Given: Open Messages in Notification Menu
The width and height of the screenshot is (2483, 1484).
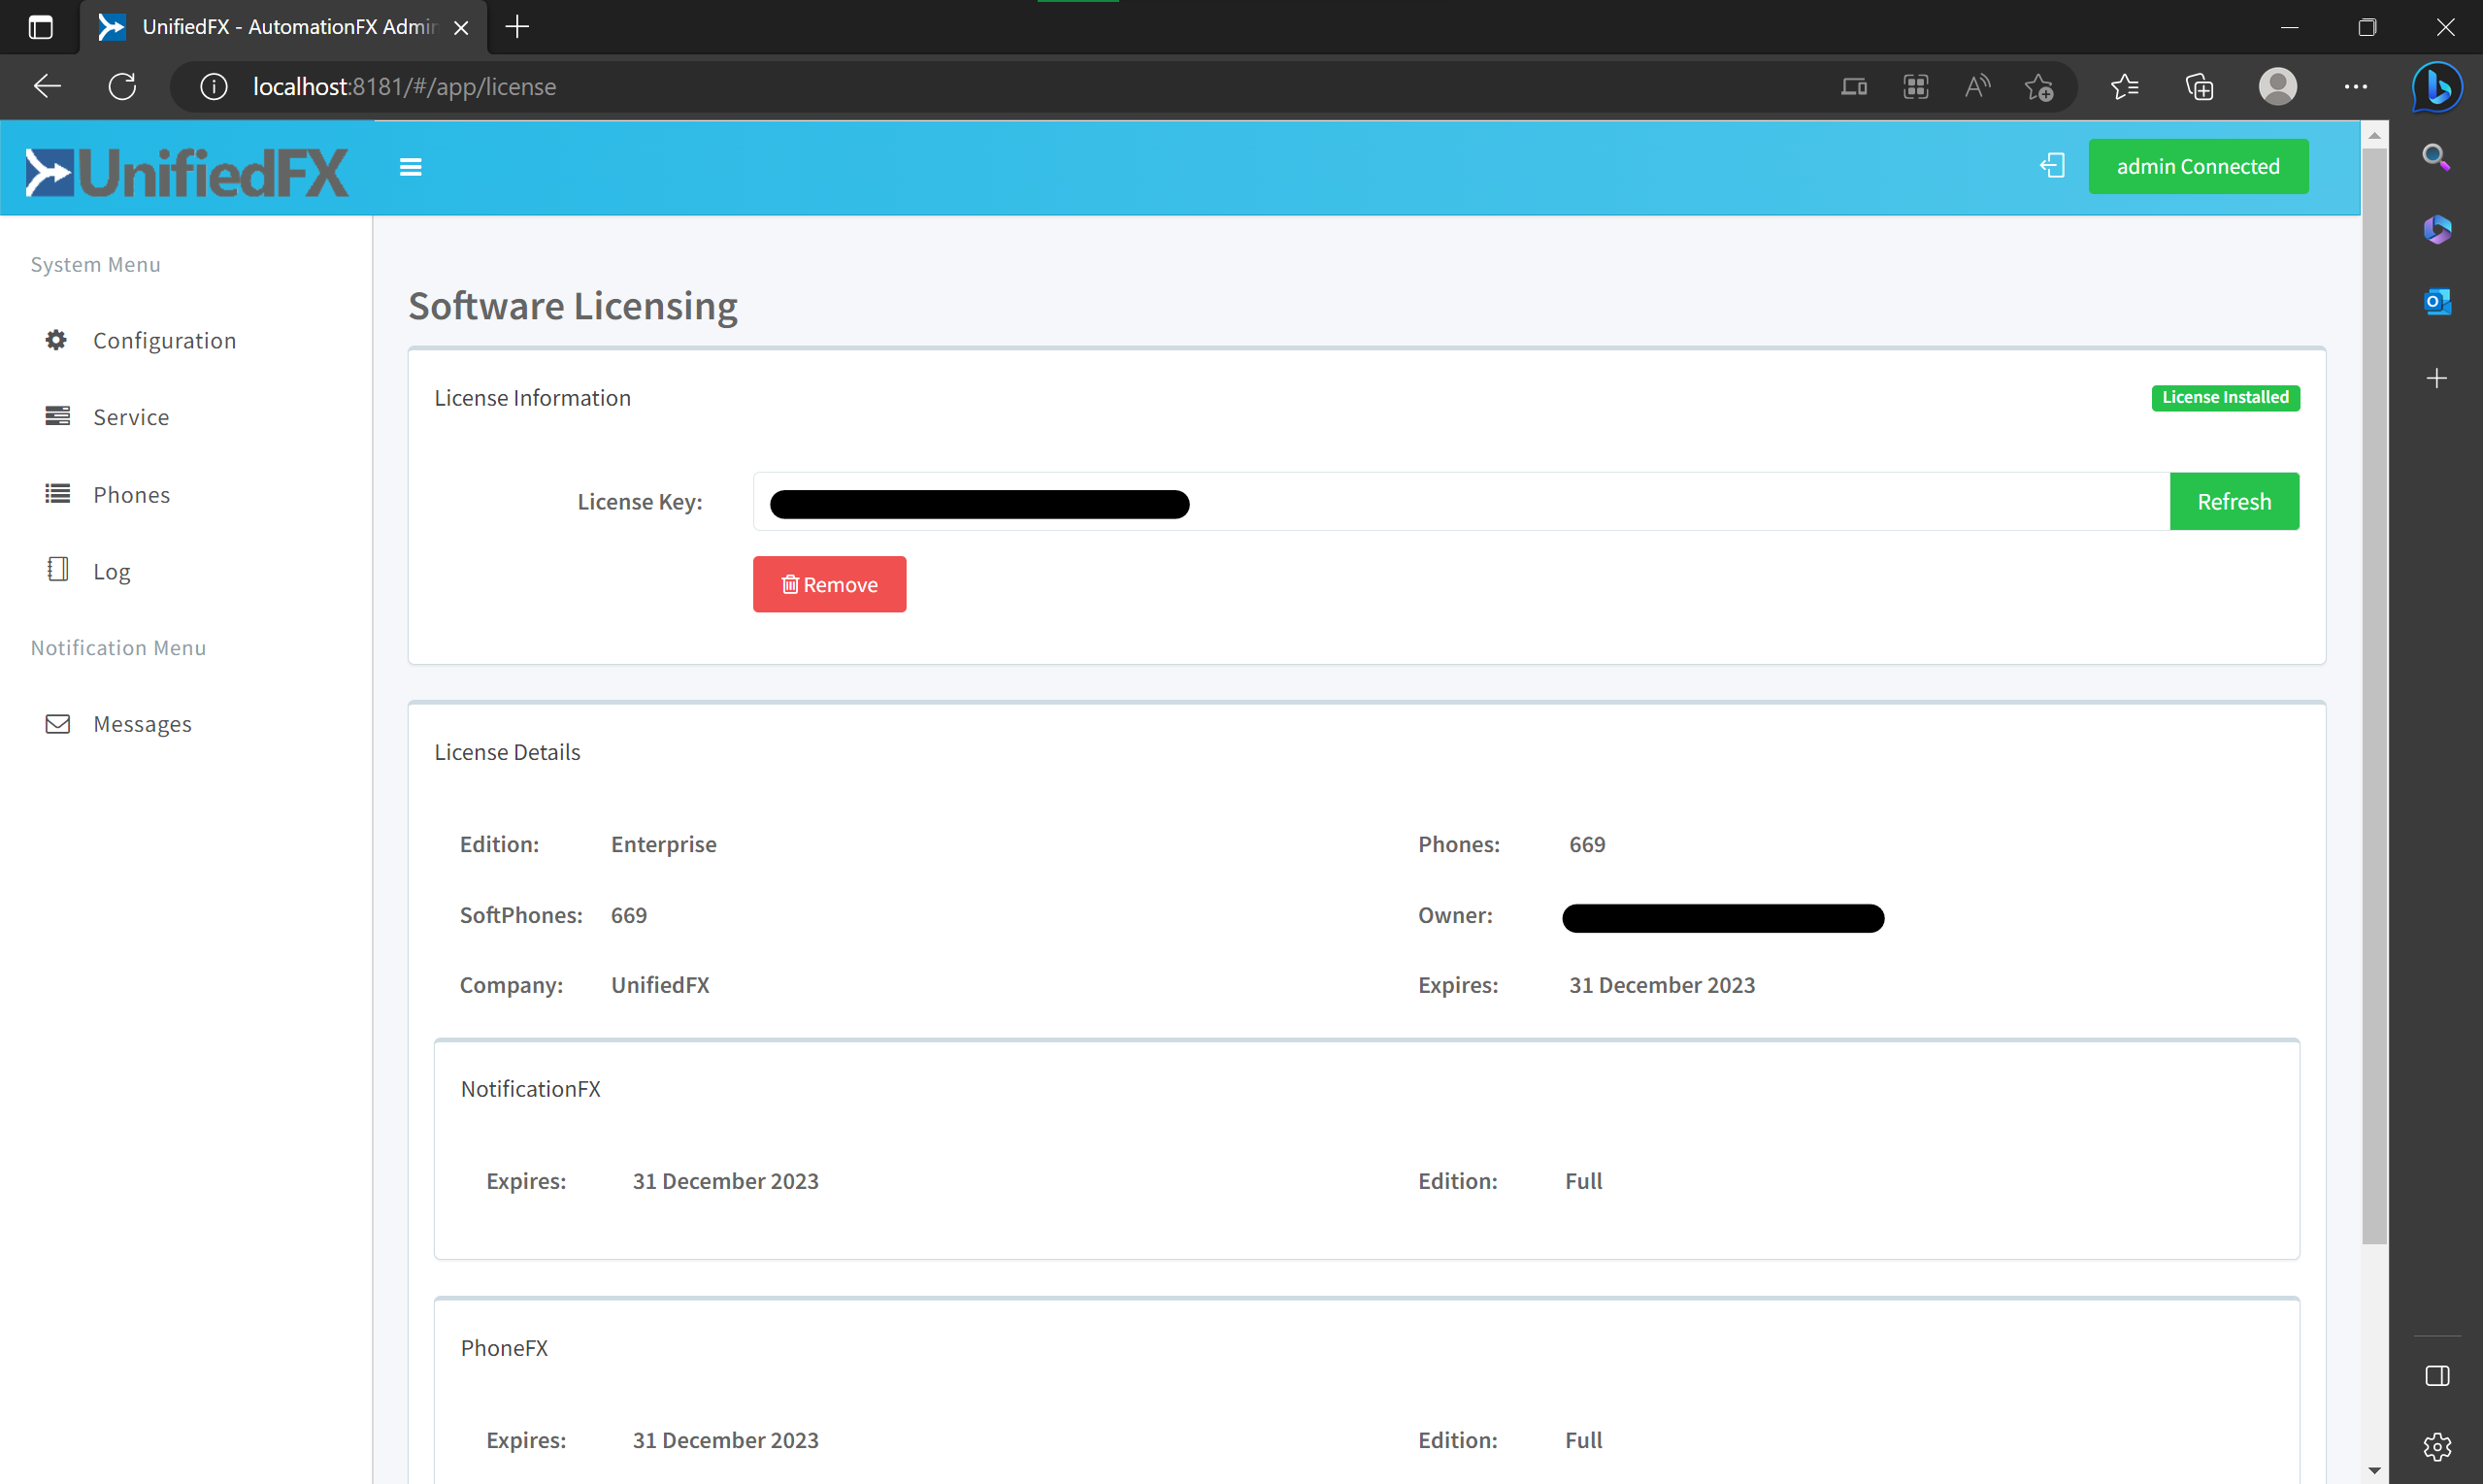Looking at the screenshot, I should point(142,724).
